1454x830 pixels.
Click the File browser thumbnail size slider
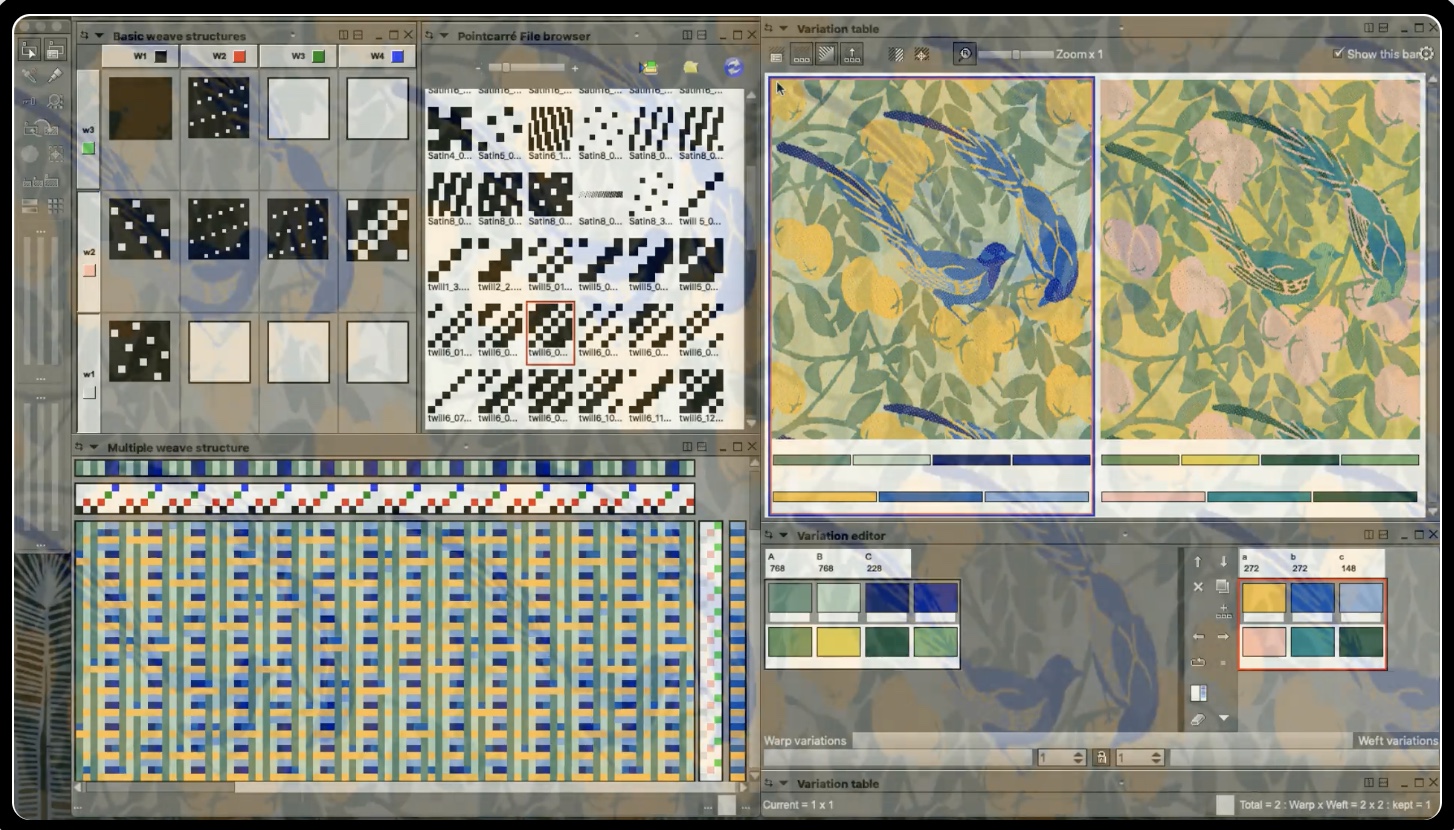click(x=527, y=68)
